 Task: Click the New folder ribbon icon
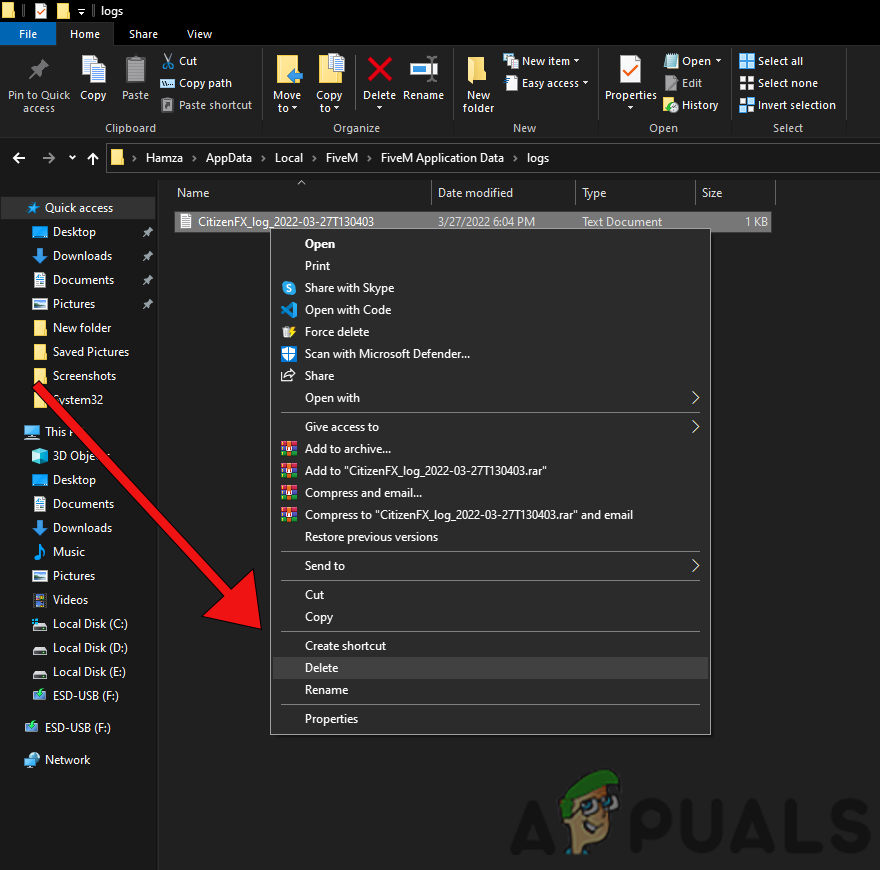pyautogui.click(x=478, y=70)
